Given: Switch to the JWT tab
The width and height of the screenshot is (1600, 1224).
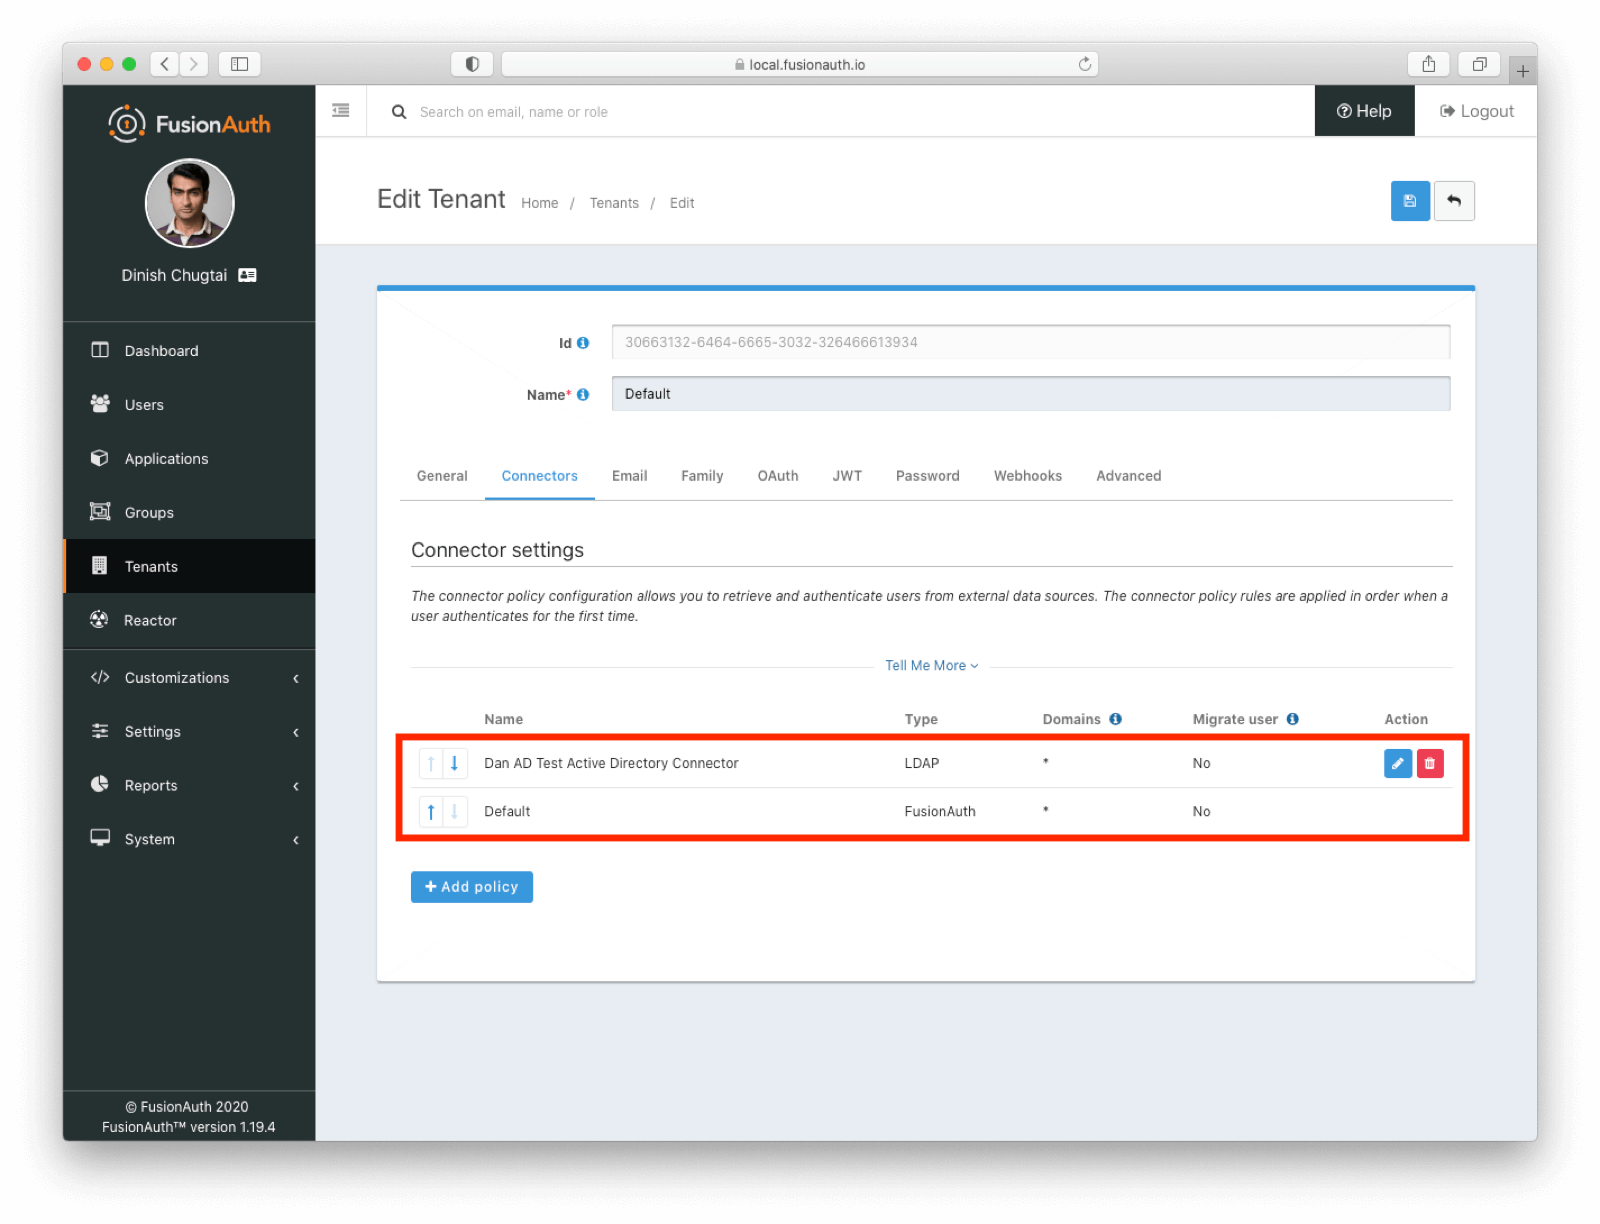Looking at the screenshot, I should pyautogui.click(x=847, y=476).
